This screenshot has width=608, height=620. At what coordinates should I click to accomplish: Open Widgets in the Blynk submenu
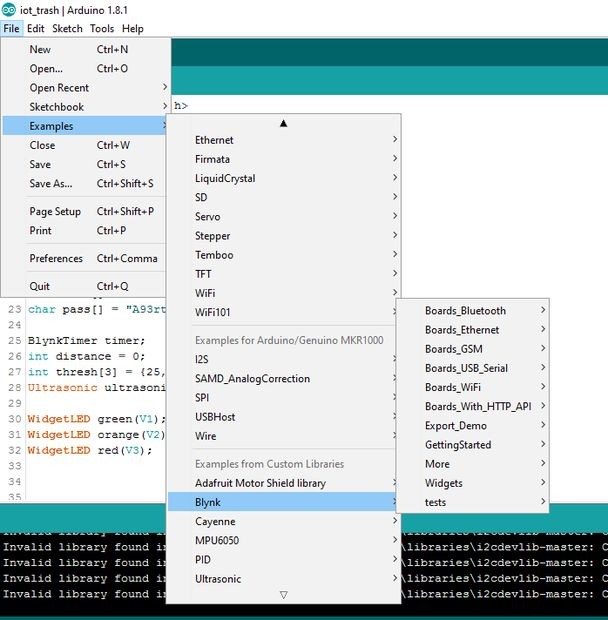point(473,483)
